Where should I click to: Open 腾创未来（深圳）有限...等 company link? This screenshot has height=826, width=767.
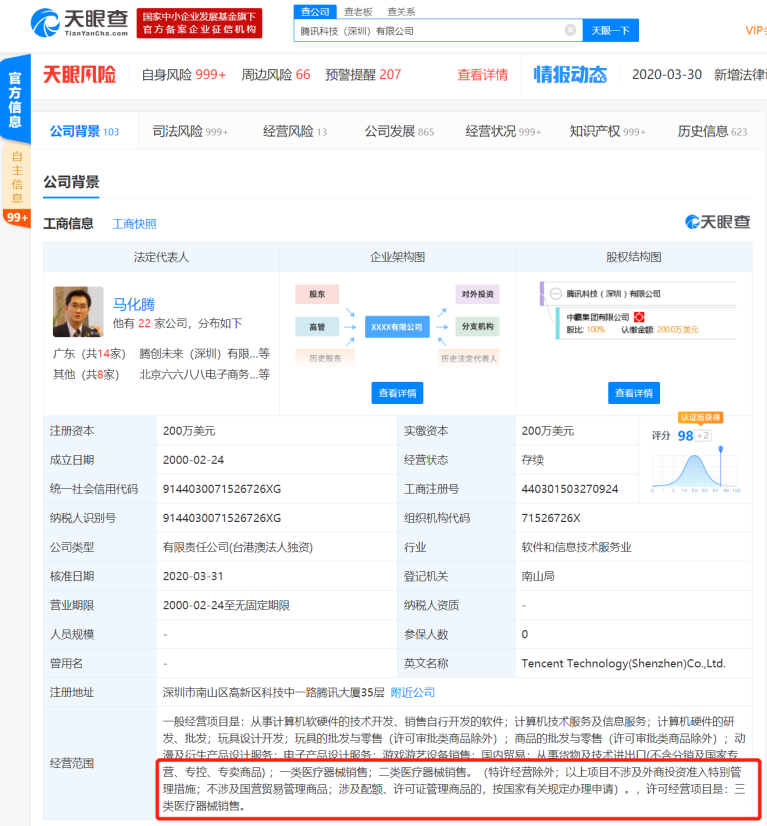tap(204, 353)
